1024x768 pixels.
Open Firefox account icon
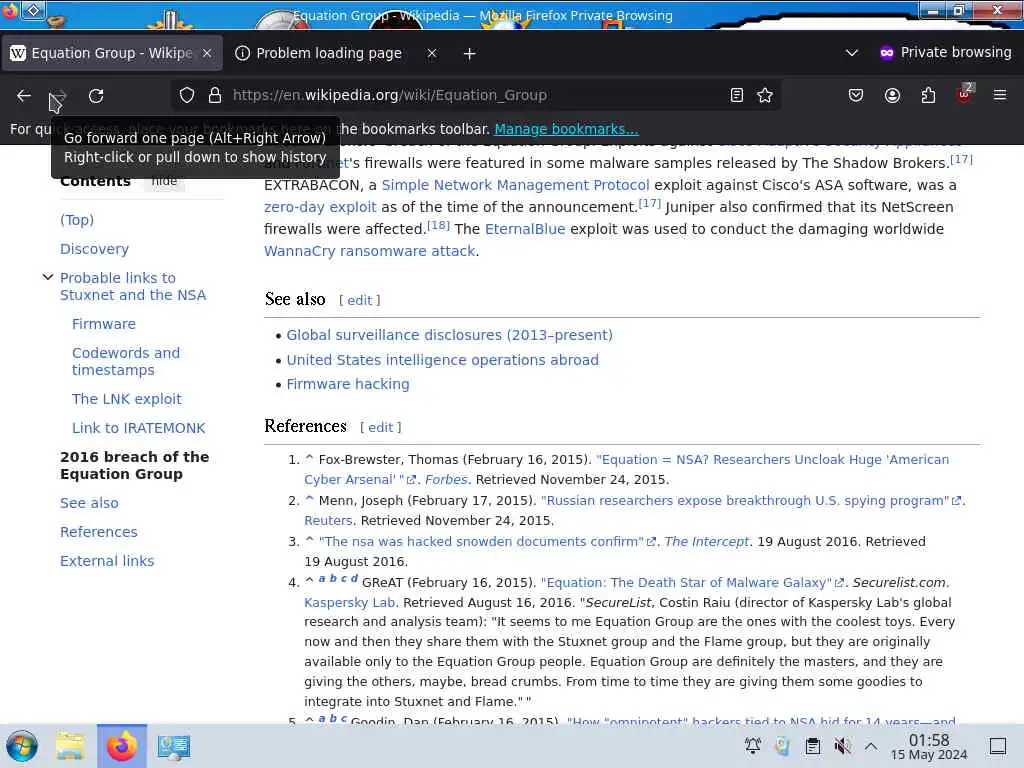[x=892, y=95]
